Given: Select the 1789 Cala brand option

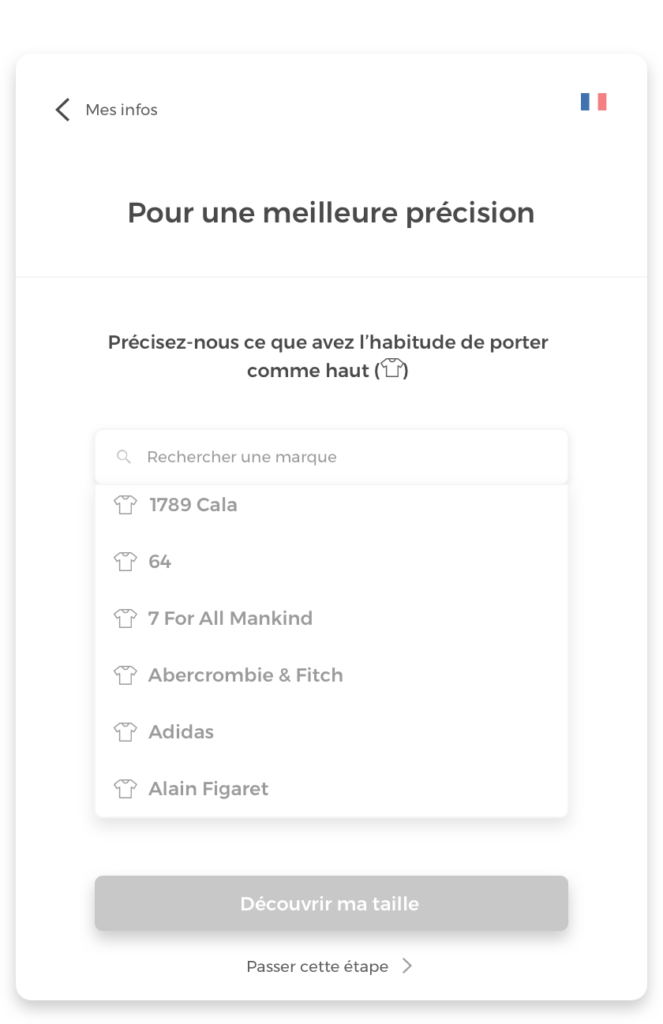Looking at the screenshot, I should coord(193,505).
